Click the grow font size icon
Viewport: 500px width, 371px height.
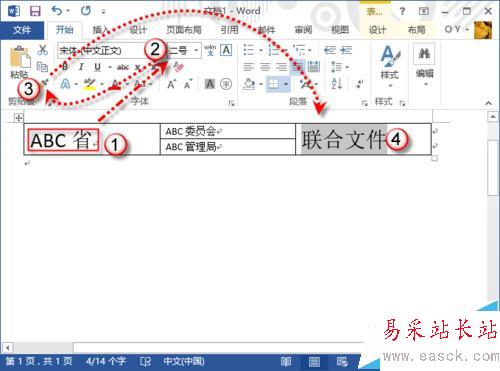[x=171, y=84]
